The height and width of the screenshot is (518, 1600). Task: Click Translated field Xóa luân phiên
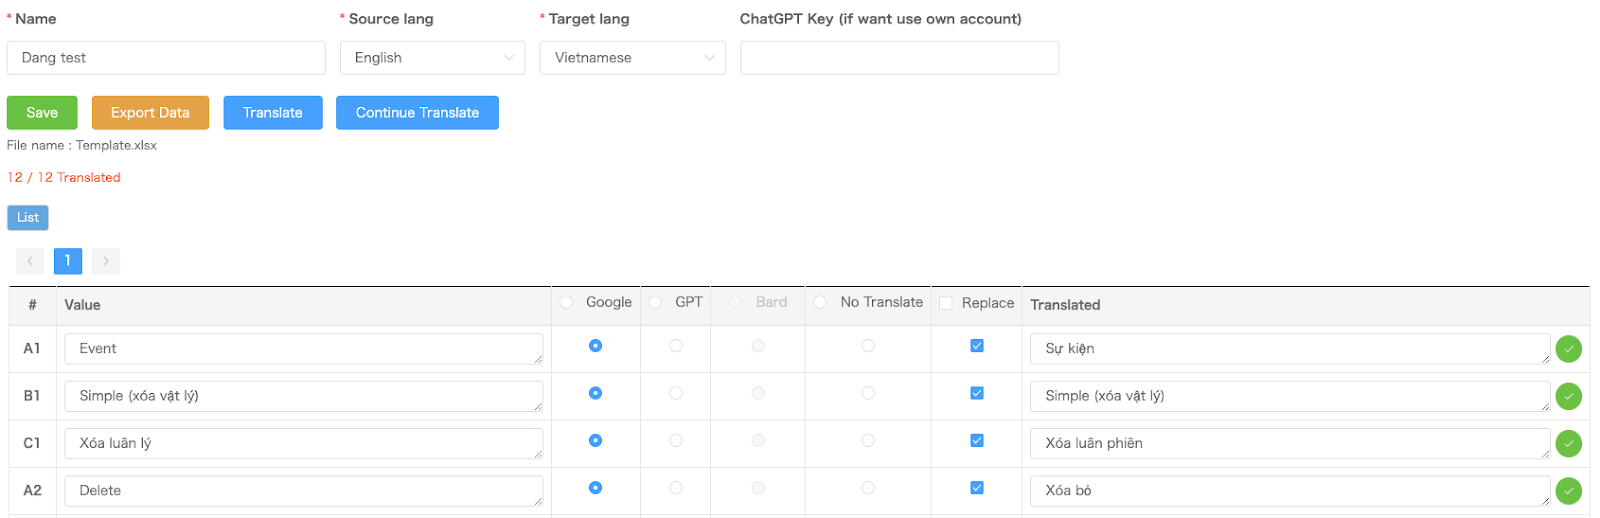coord(1290,443)
